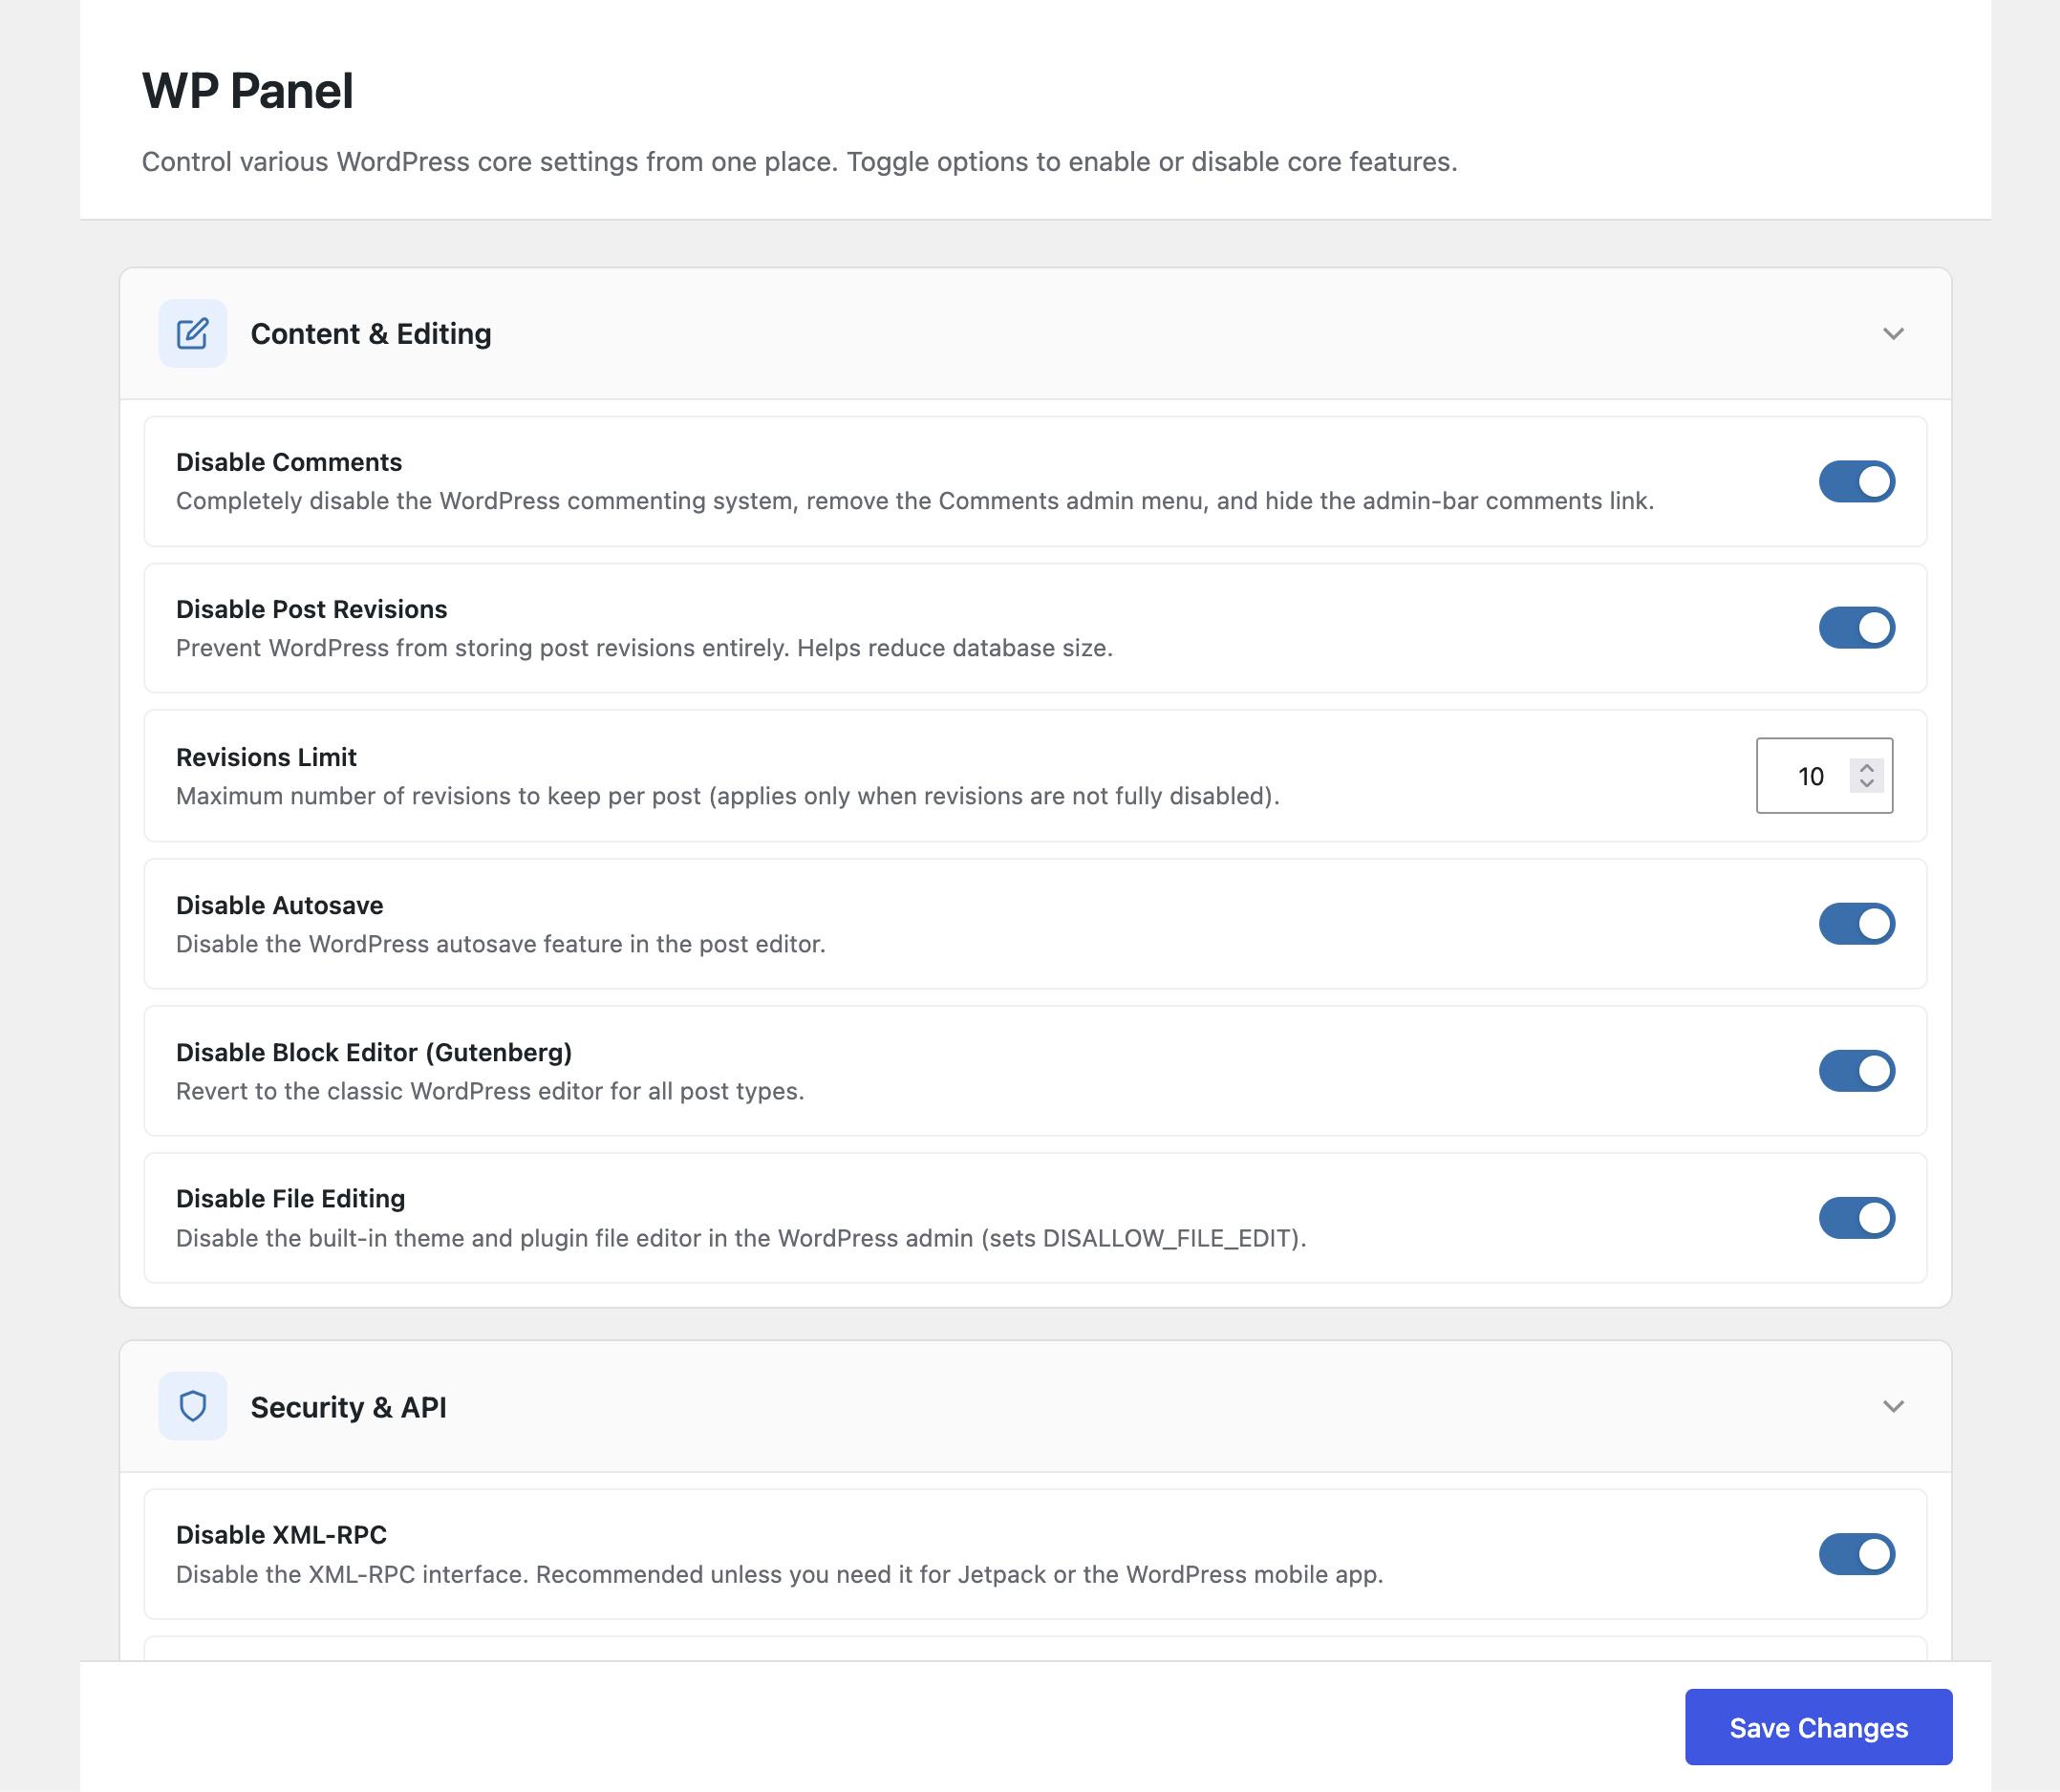This screenshot has width=2060, height=1792.
Task: Decrease Revisions Limit using the down arrow
Action: (x=1866, y=784)
